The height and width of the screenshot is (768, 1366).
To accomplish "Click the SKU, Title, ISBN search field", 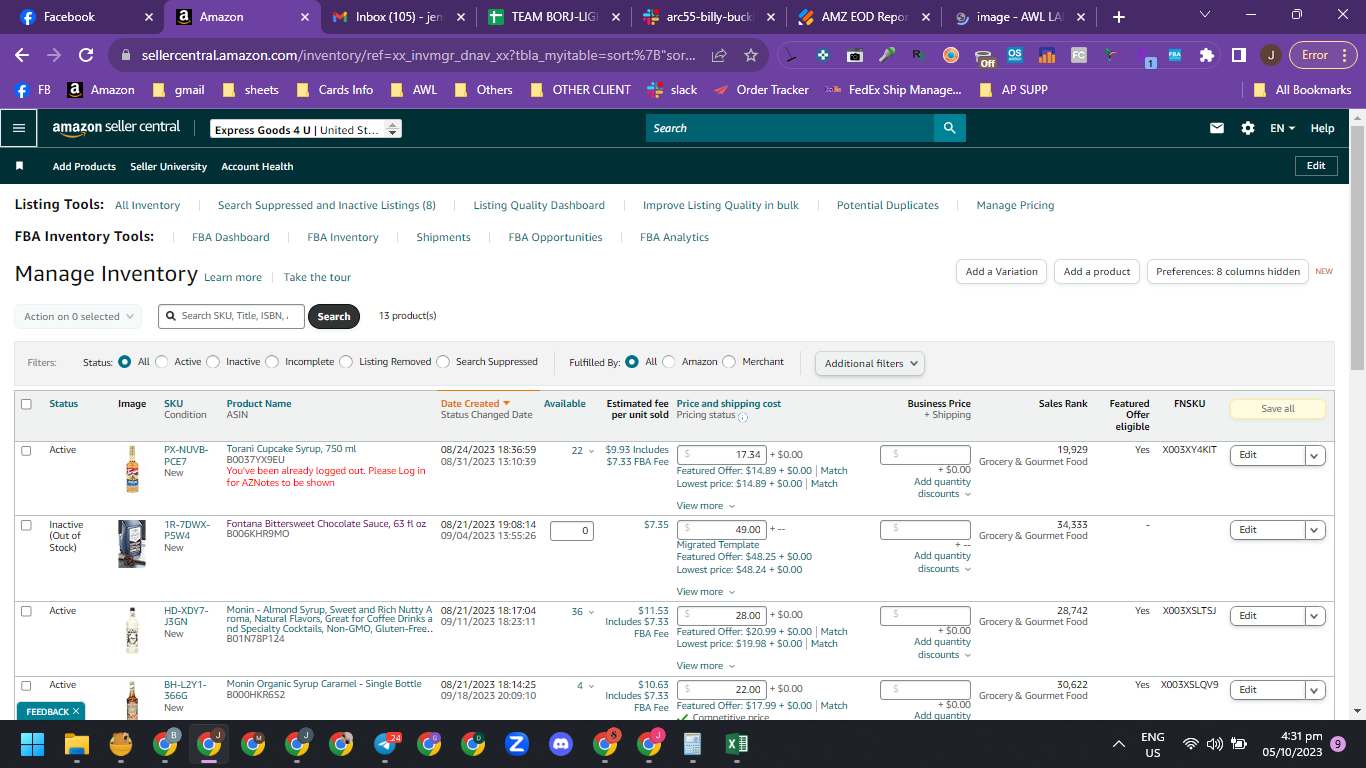I will (x=232, y=316).
